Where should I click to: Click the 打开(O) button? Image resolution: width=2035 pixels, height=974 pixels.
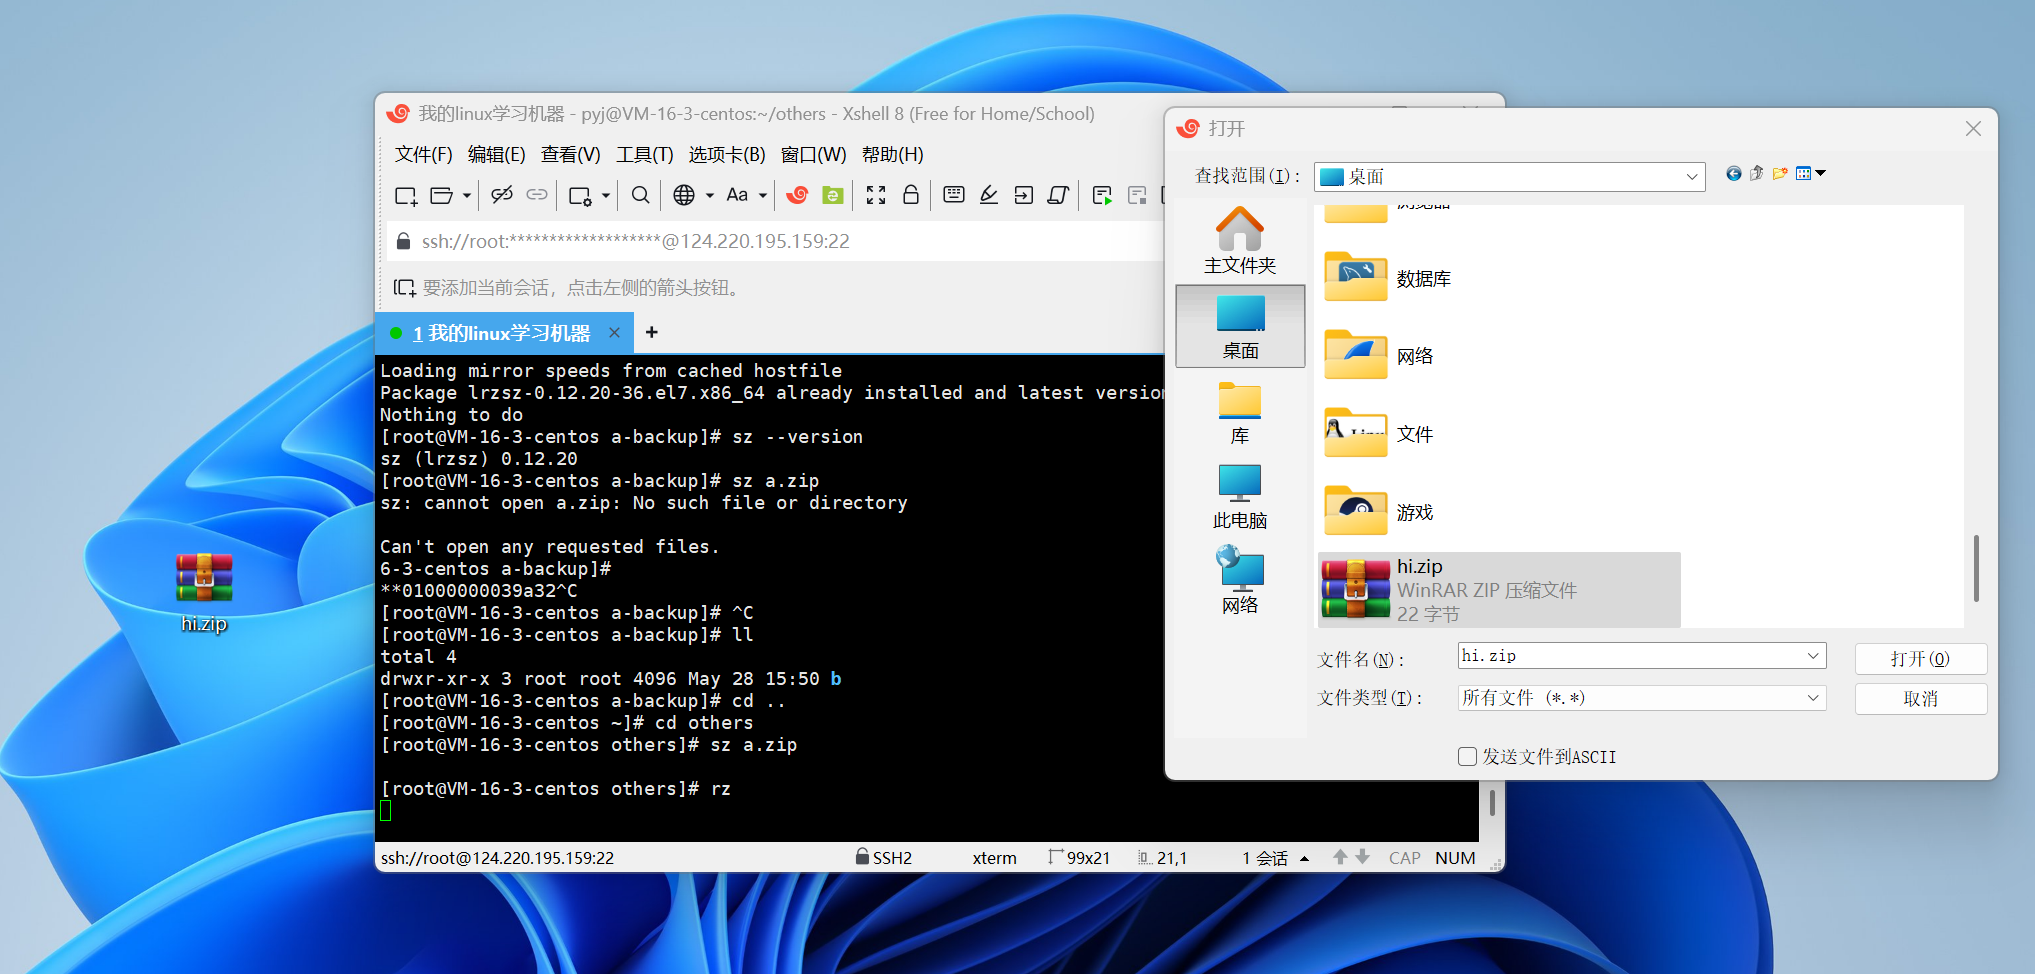pos(1920,659)
